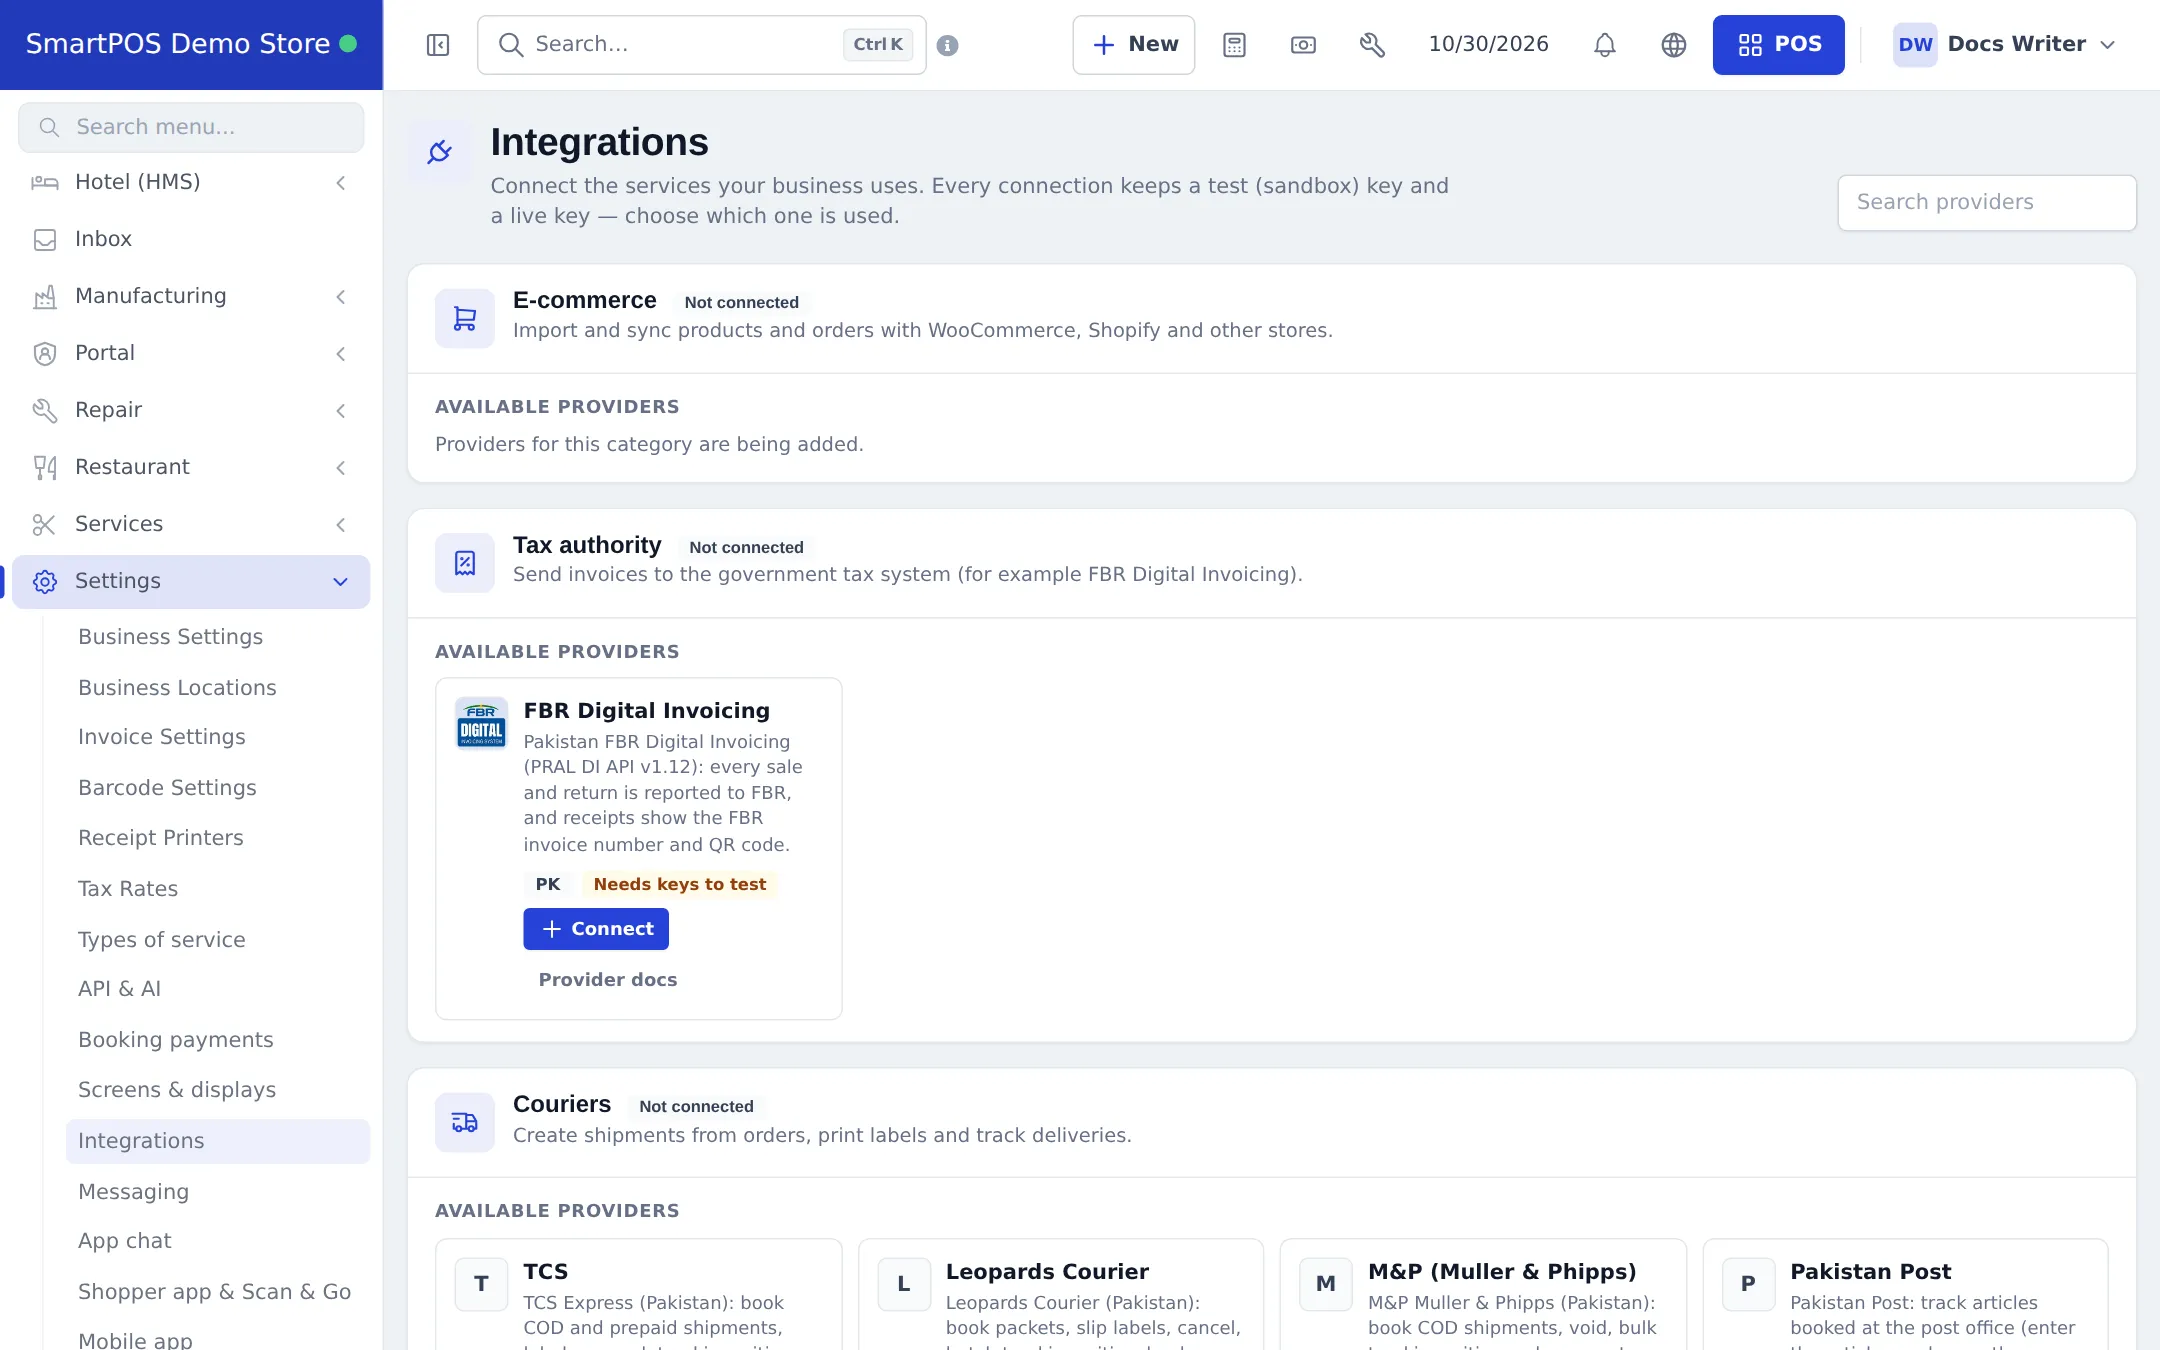2160x1350 pixels.
Task: Click the M&P letter M badge
Action: (1326, 1284)
